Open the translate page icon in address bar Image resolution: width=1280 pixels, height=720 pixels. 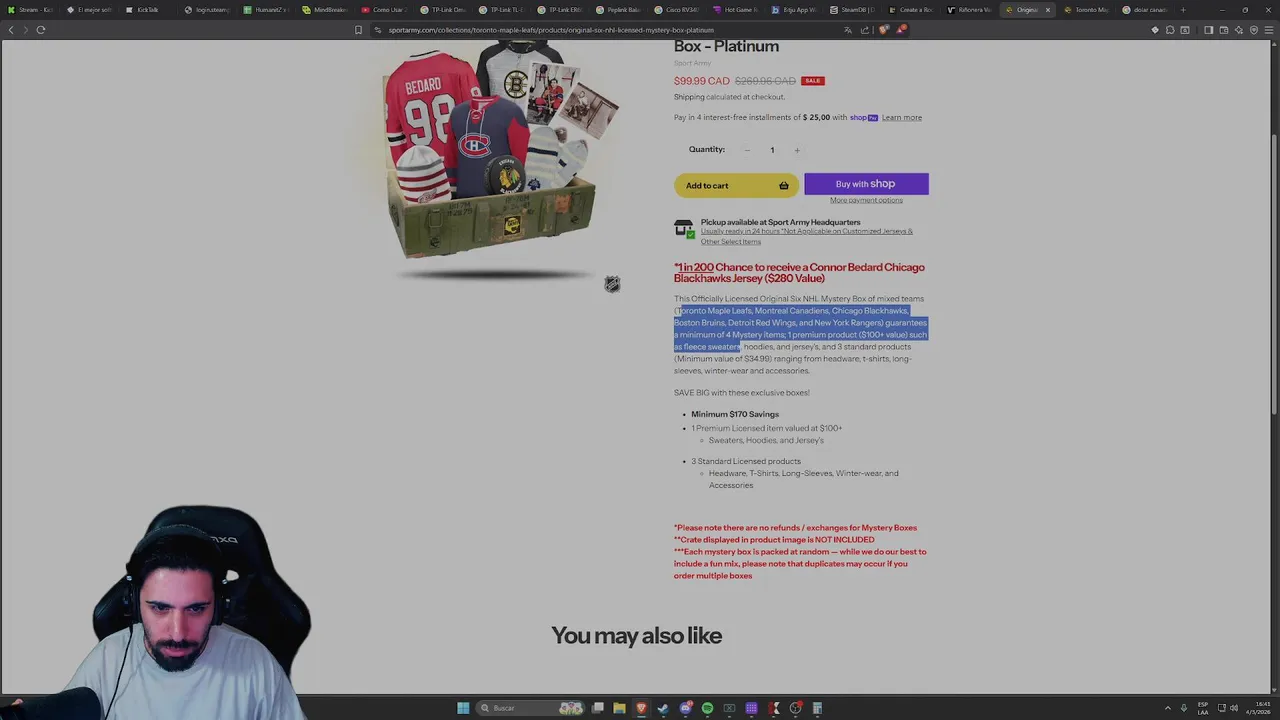pos(848,30)
